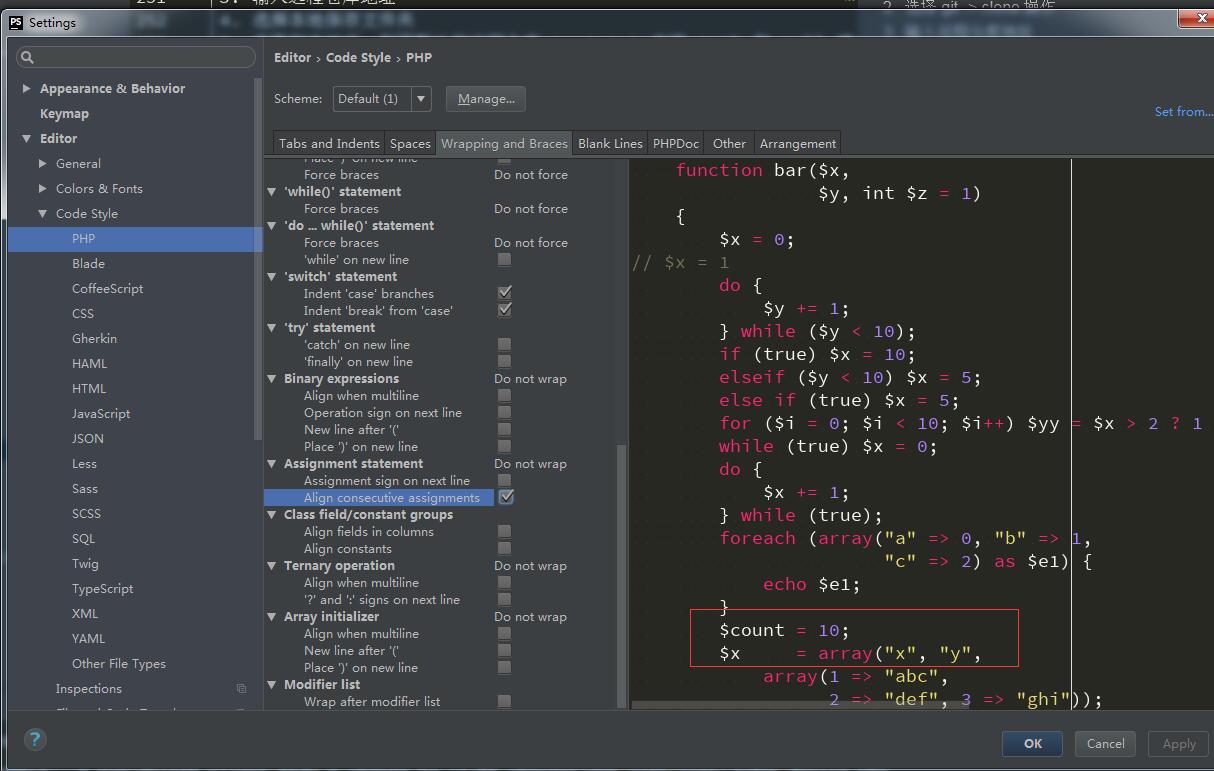
Task: Collapse the Code Style tree node
Action: point(43,214)
